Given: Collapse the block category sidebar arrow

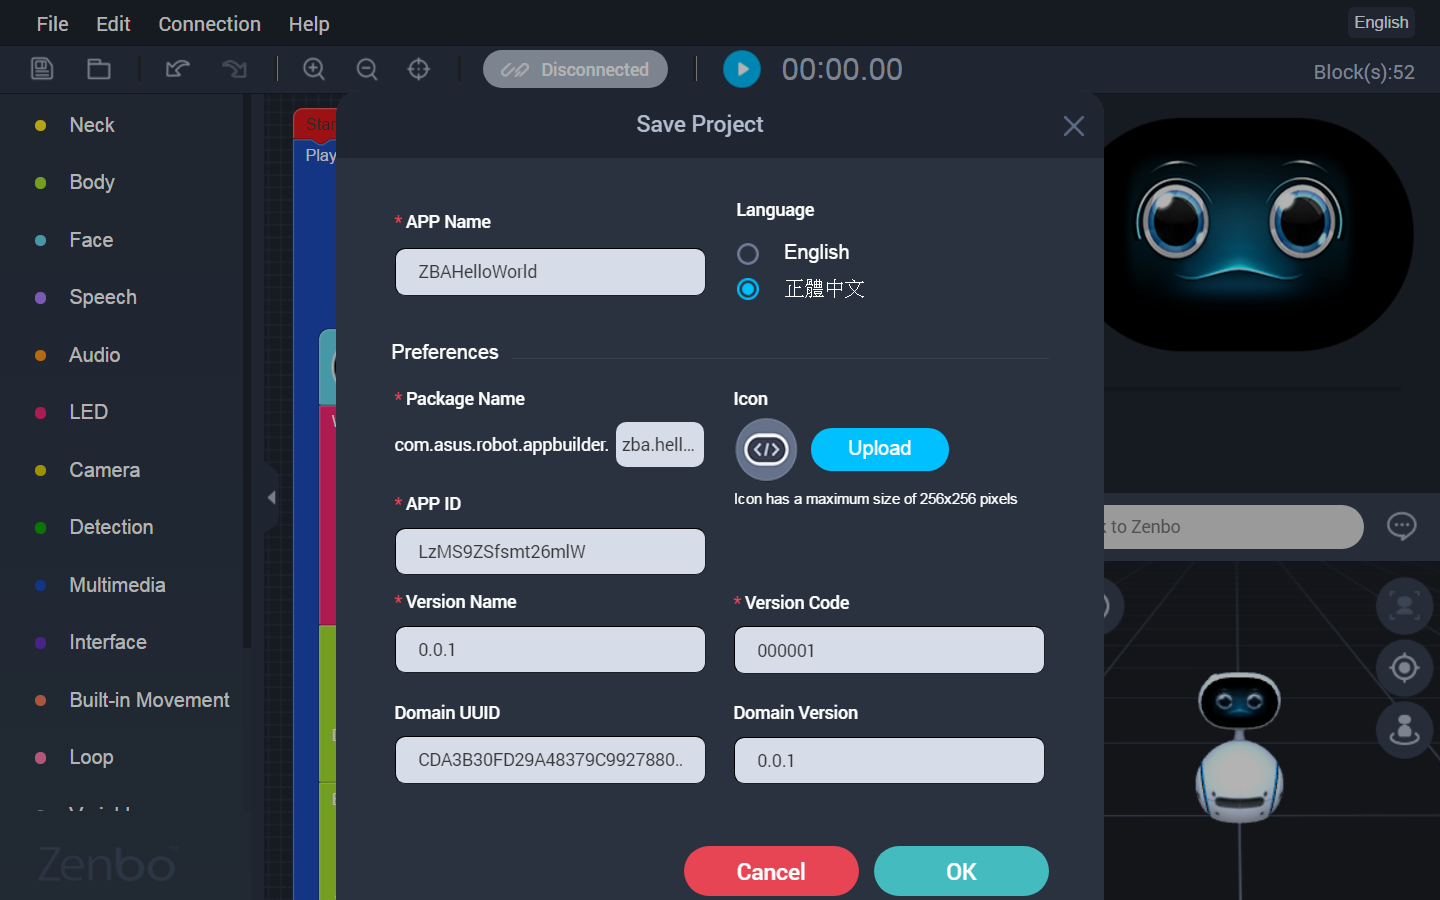Looking at the screenshot, I should tap(271, 497).
